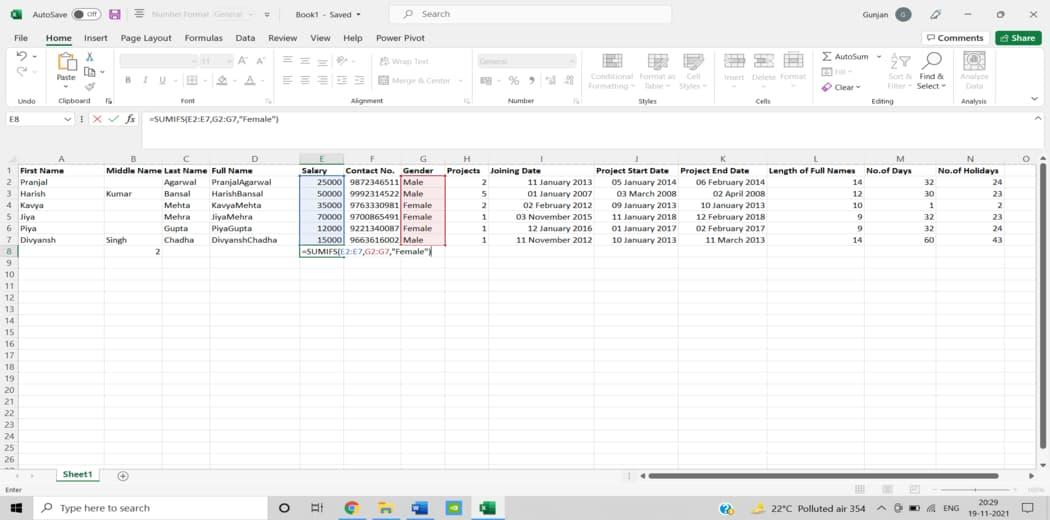Cancel the formula entry with X
1050x520 pixels.
97,119
